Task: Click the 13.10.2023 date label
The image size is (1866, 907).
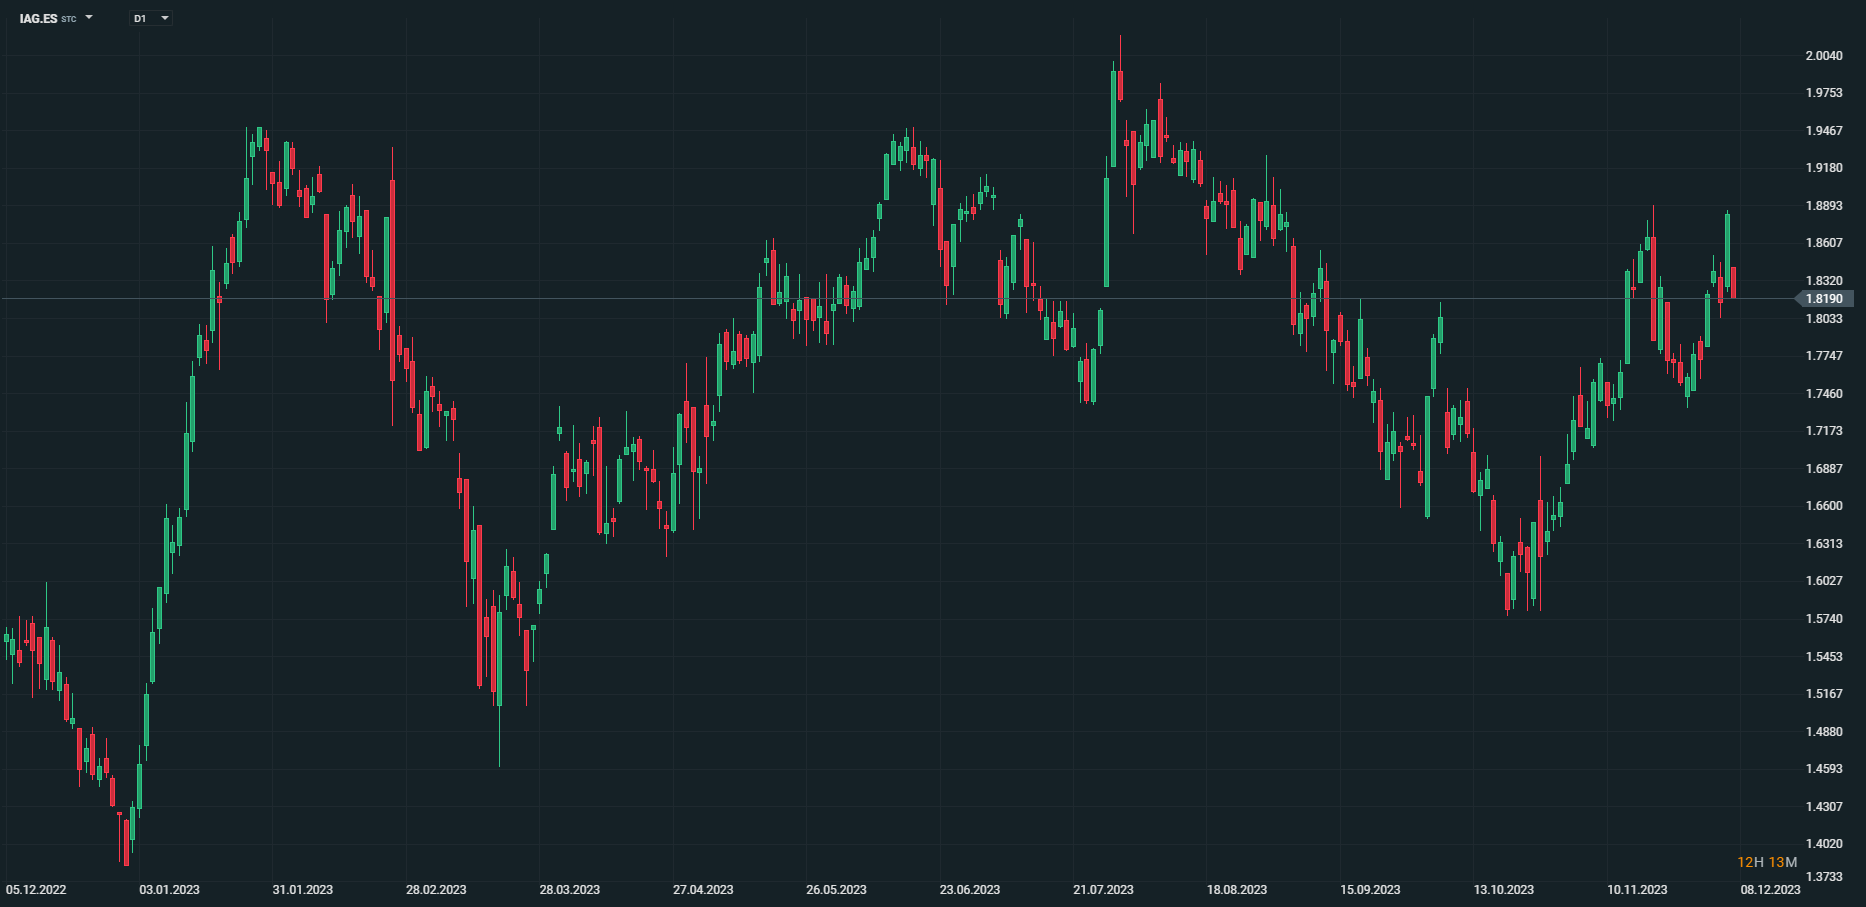Action: click(x=1503, y=890)
